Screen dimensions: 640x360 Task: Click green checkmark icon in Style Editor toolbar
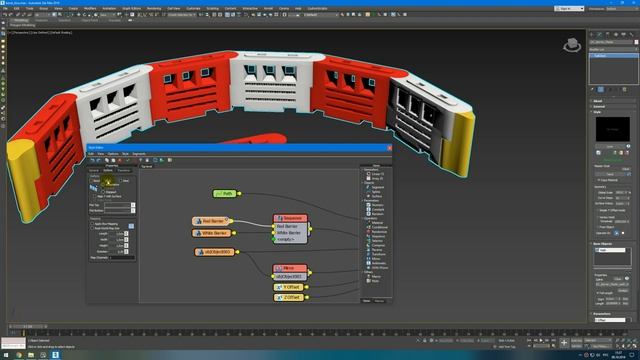click(x=128, y=160)
